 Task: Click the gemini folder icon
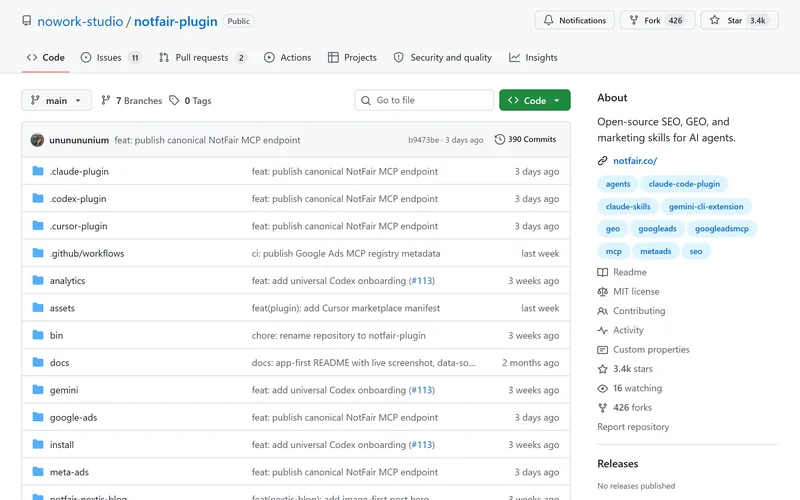point(38,390)
